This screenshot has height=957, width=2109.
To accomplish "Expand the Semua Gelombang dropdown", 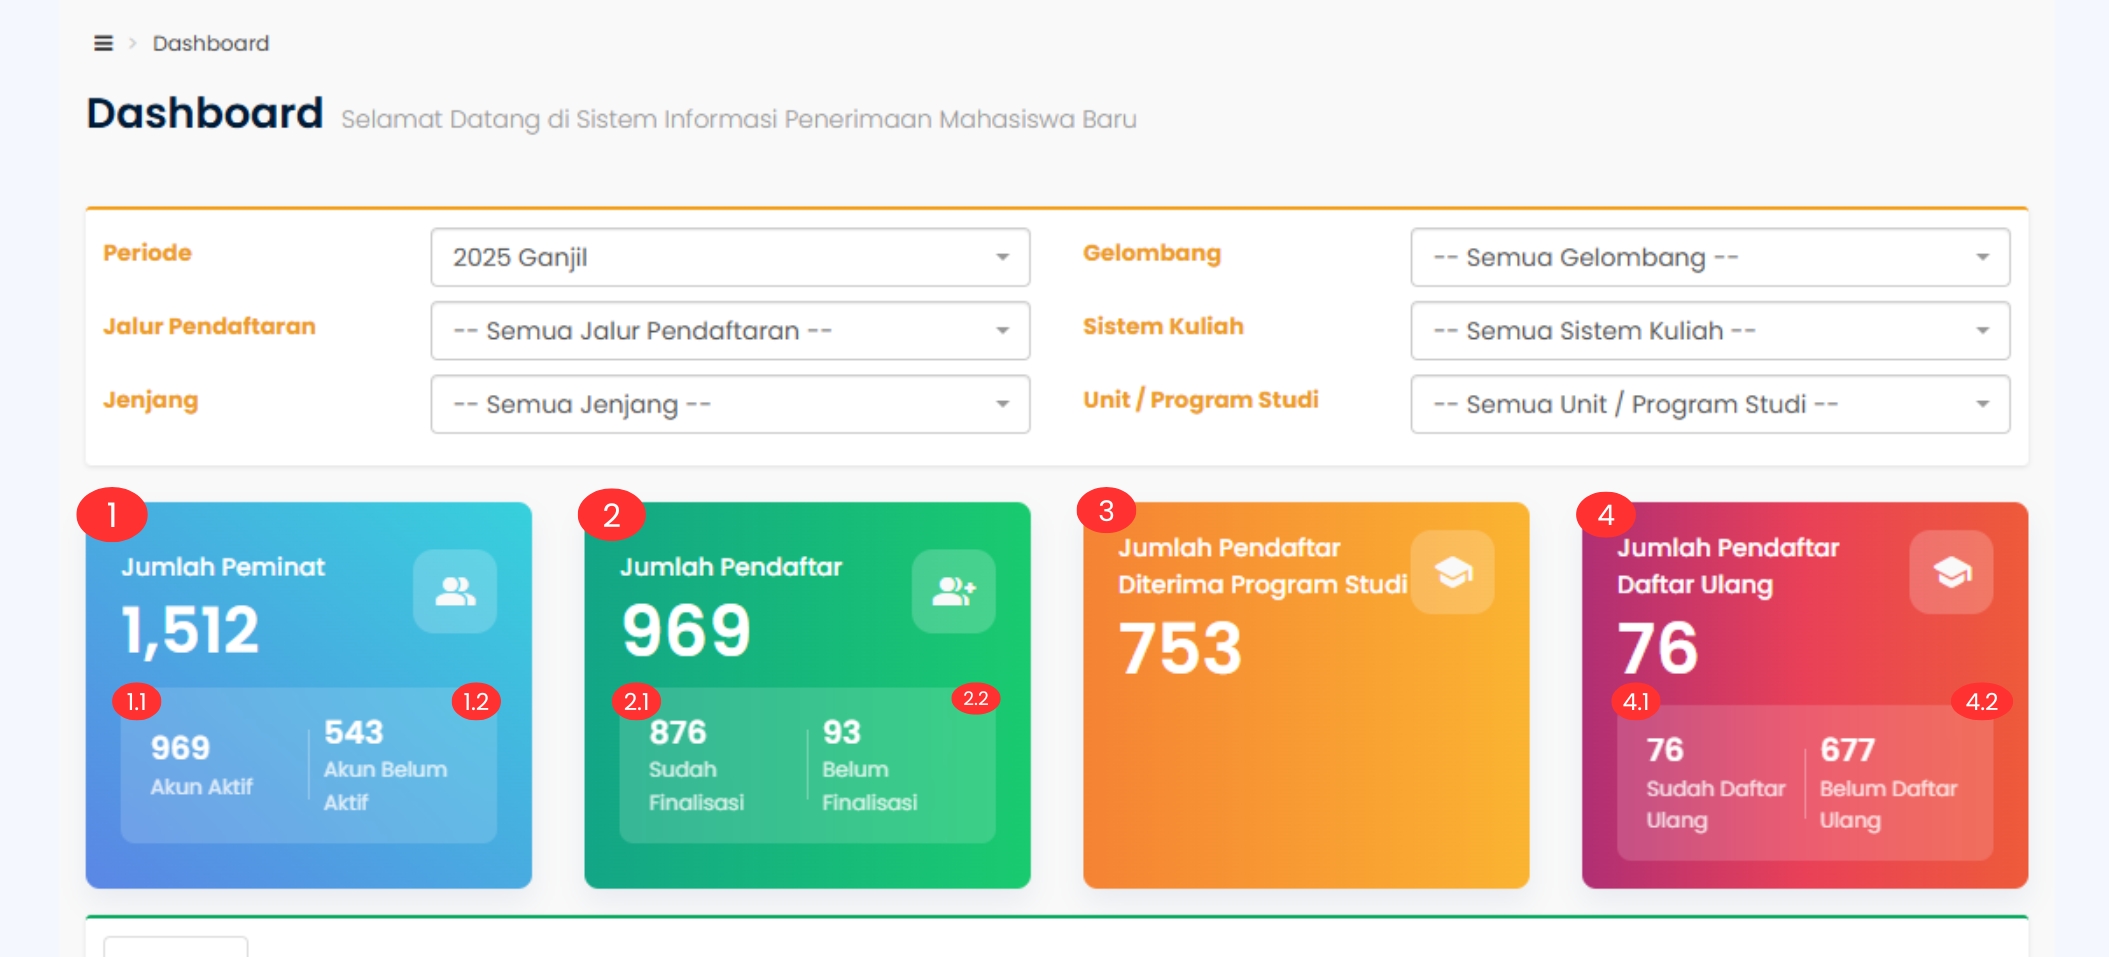I will click(1709, 257).
